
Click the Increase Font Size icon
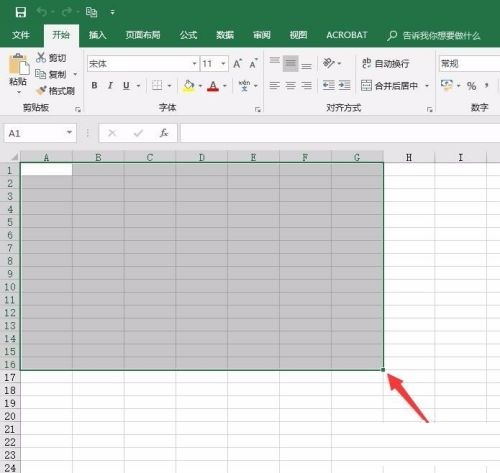[x=237, y=63]
